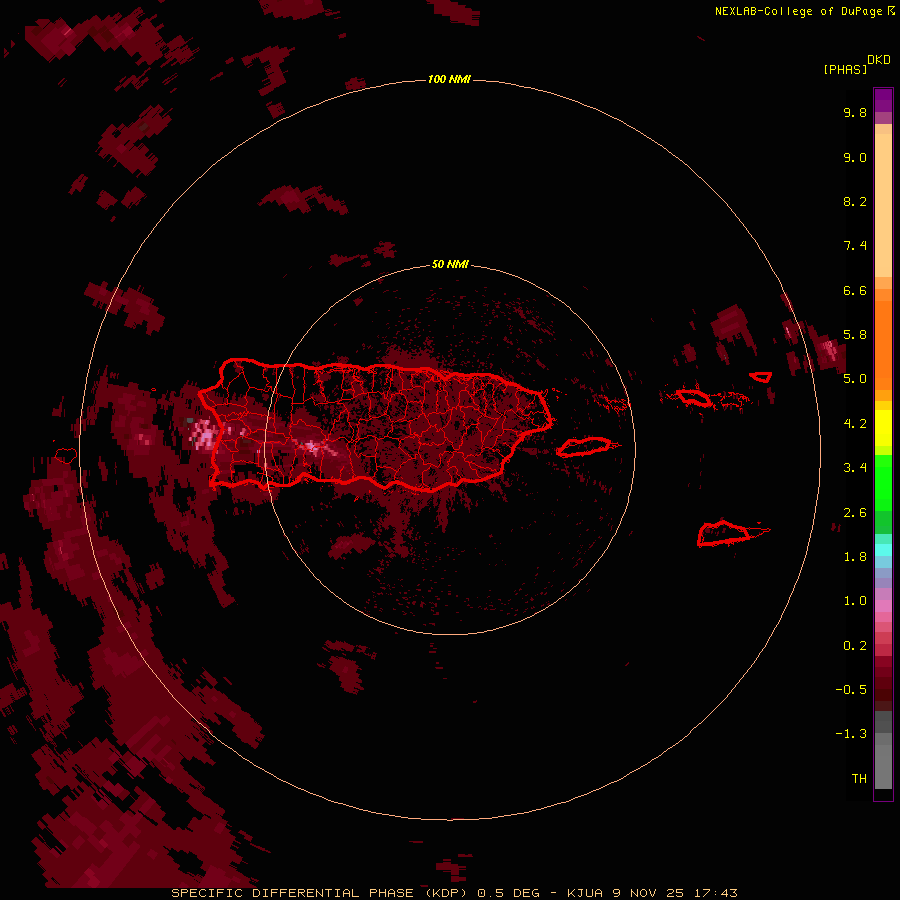Click the 4.2 scale label

click(855, 424)
